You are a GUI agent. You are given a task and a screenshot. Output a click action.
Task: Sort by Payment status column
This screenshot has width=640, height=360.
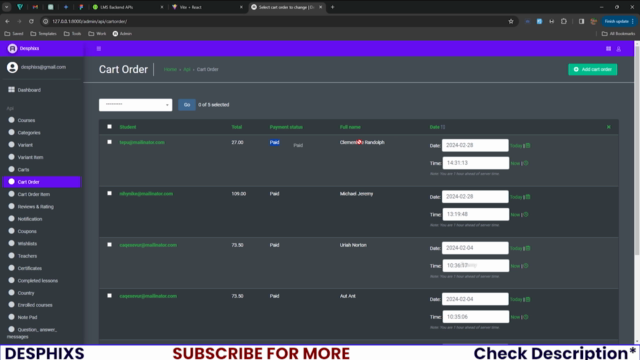pyautogui.click(x=286, y=127)
